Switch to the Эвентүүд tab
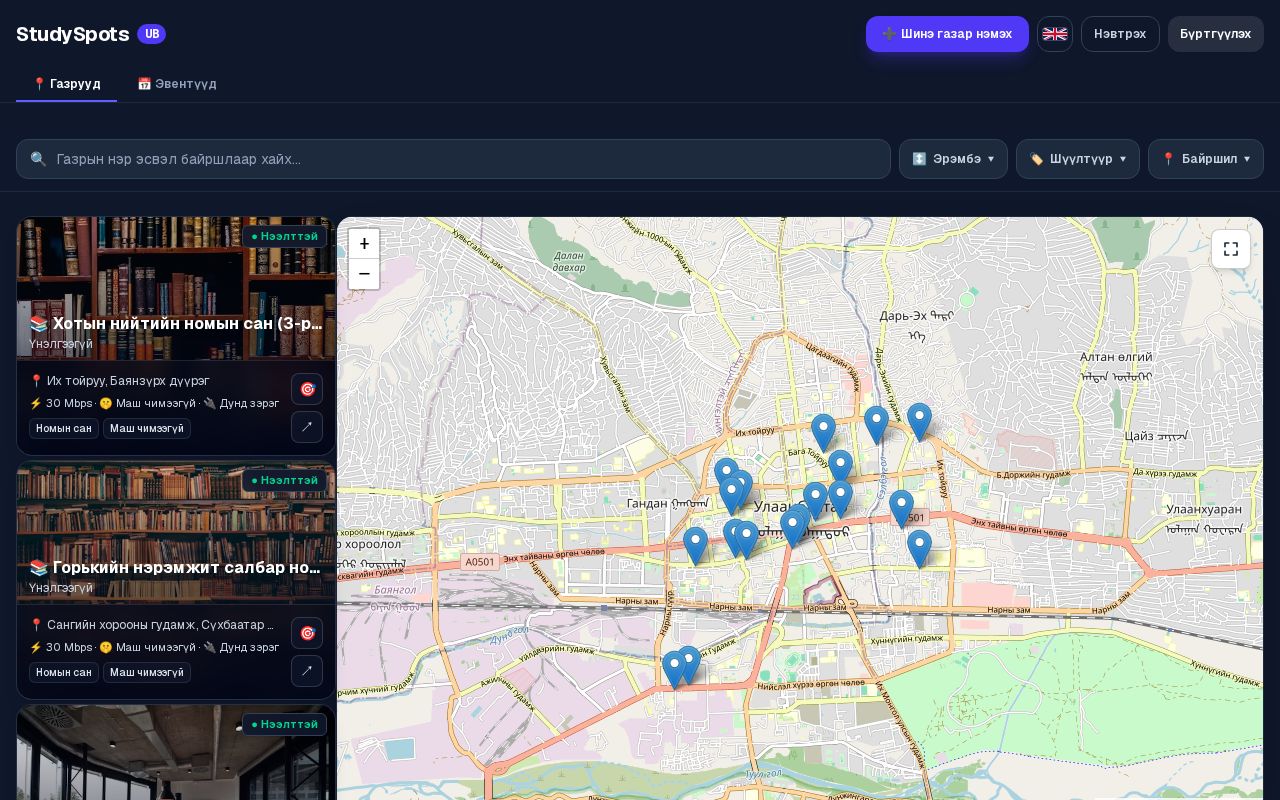Viewport: 1280px width, 800px height. (x=177, y=84)
